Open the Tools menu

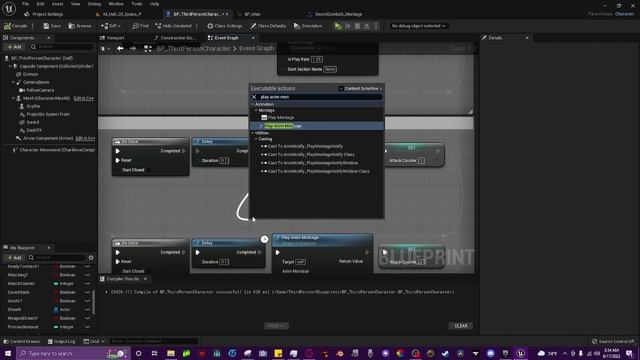pyautogui.click(x=137, y=4)
